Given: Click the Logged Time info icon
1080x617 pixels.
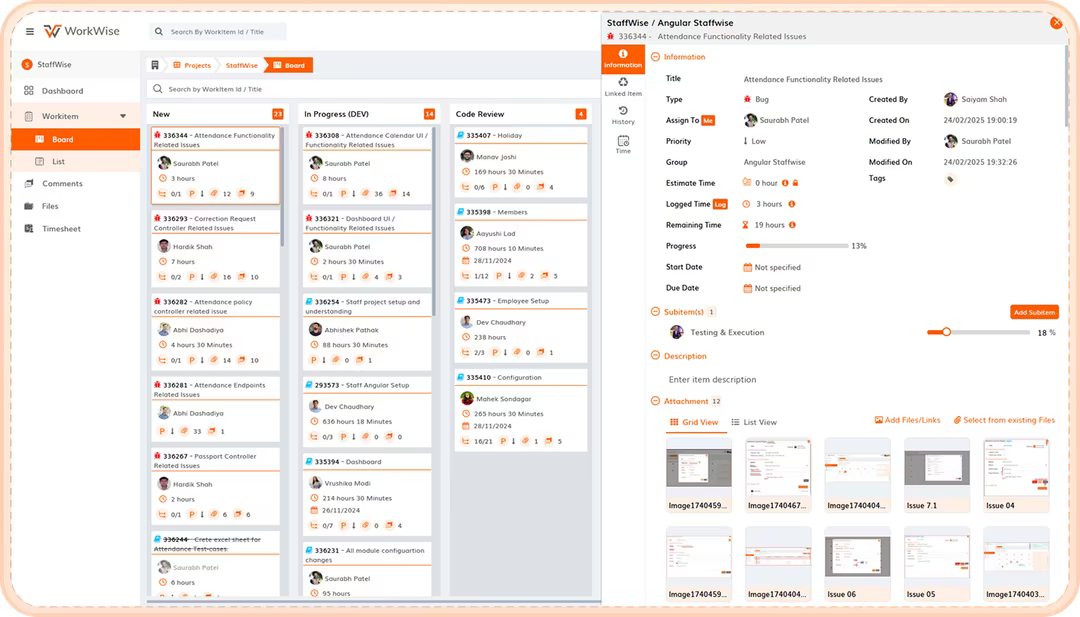Looking at the screenshot, I should click(791, 204).
